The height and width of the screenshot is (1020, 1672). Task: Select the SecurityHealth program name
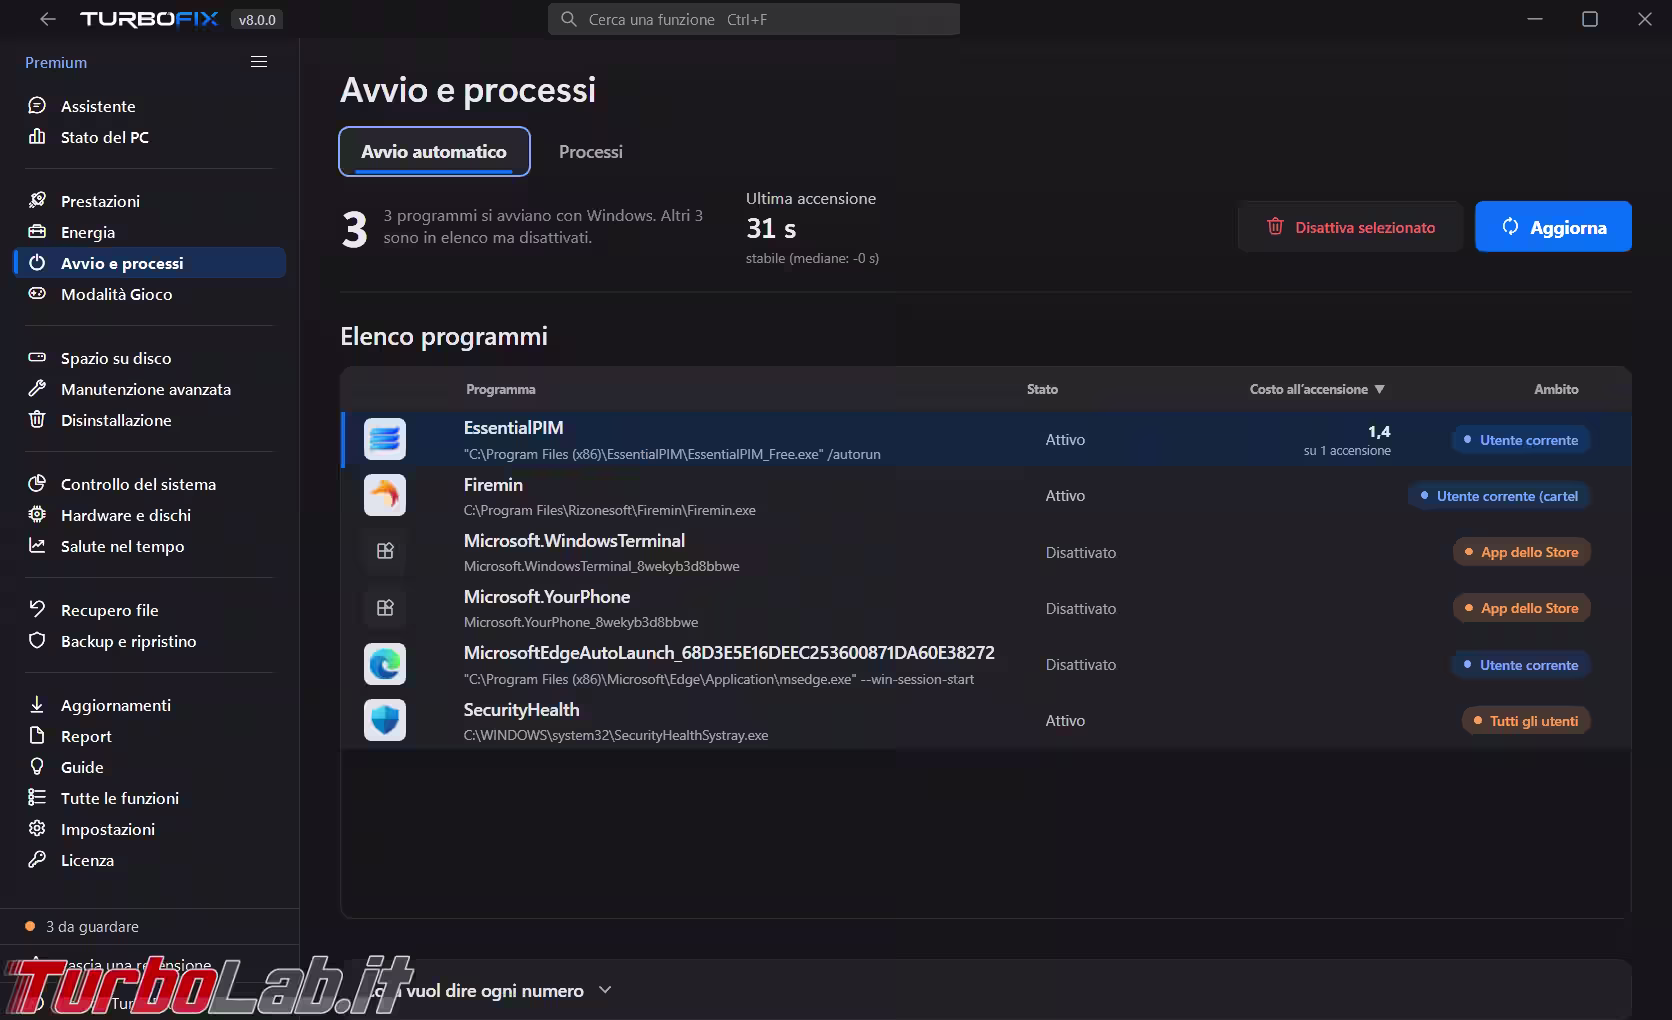point(522,710)
